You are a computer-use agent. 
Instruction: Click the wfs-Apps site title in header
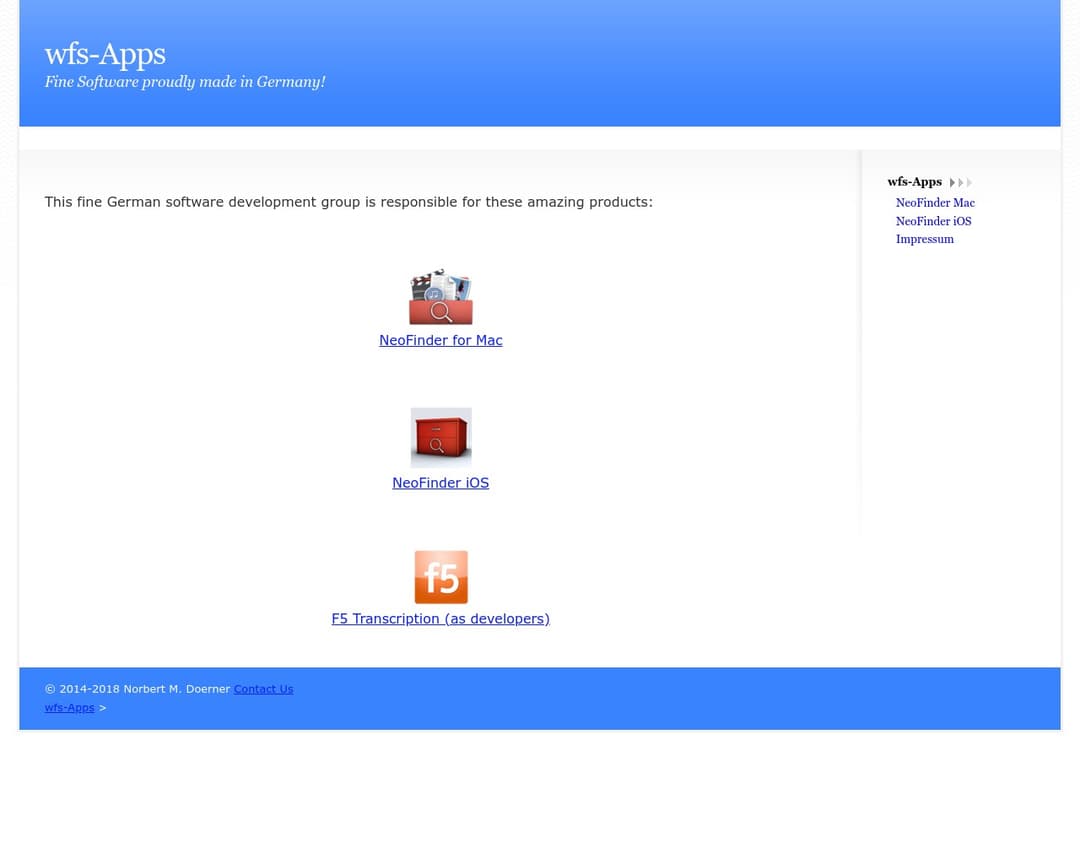105,54
